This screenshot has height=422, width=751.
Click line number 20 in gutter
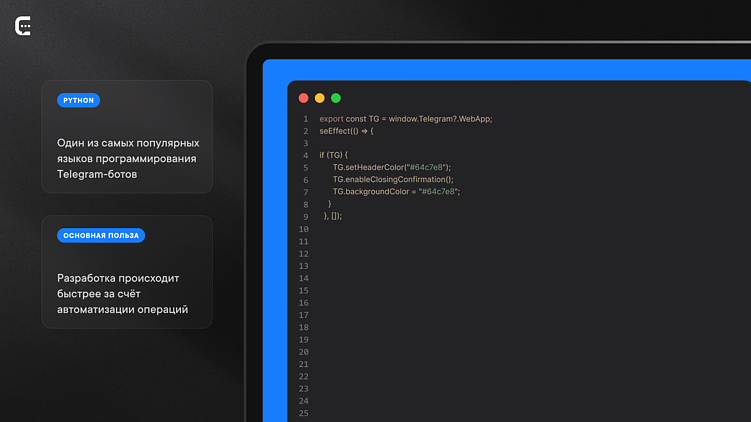304,352
